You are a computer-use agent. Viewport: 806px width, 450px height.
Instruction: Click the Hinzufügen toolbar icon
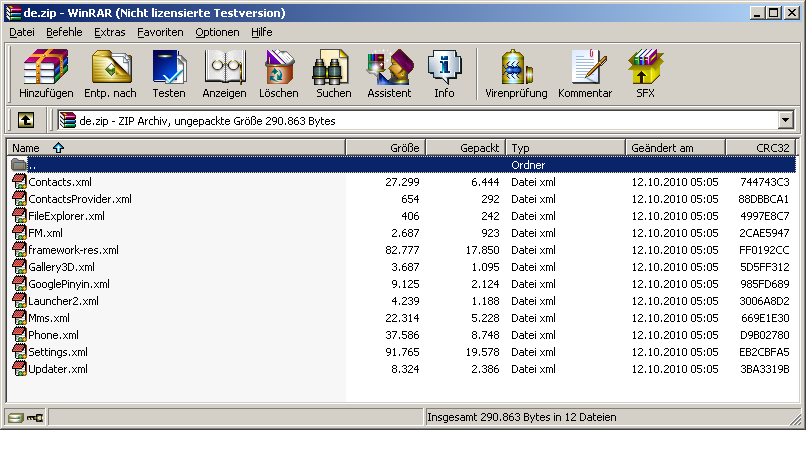(x=46, y=66)
